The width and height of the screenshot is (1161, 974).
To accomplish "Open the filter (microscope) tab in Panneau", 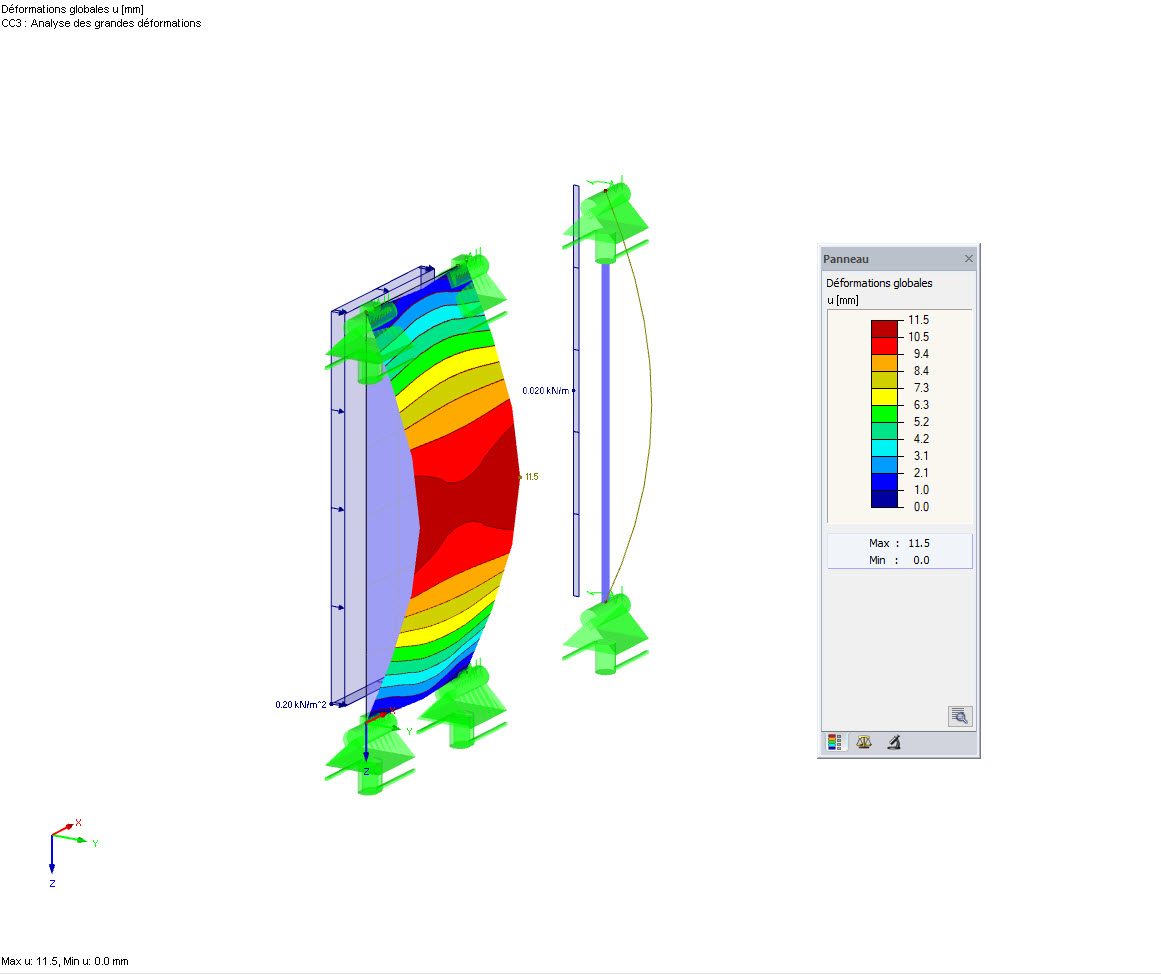I will coord(894,742).
